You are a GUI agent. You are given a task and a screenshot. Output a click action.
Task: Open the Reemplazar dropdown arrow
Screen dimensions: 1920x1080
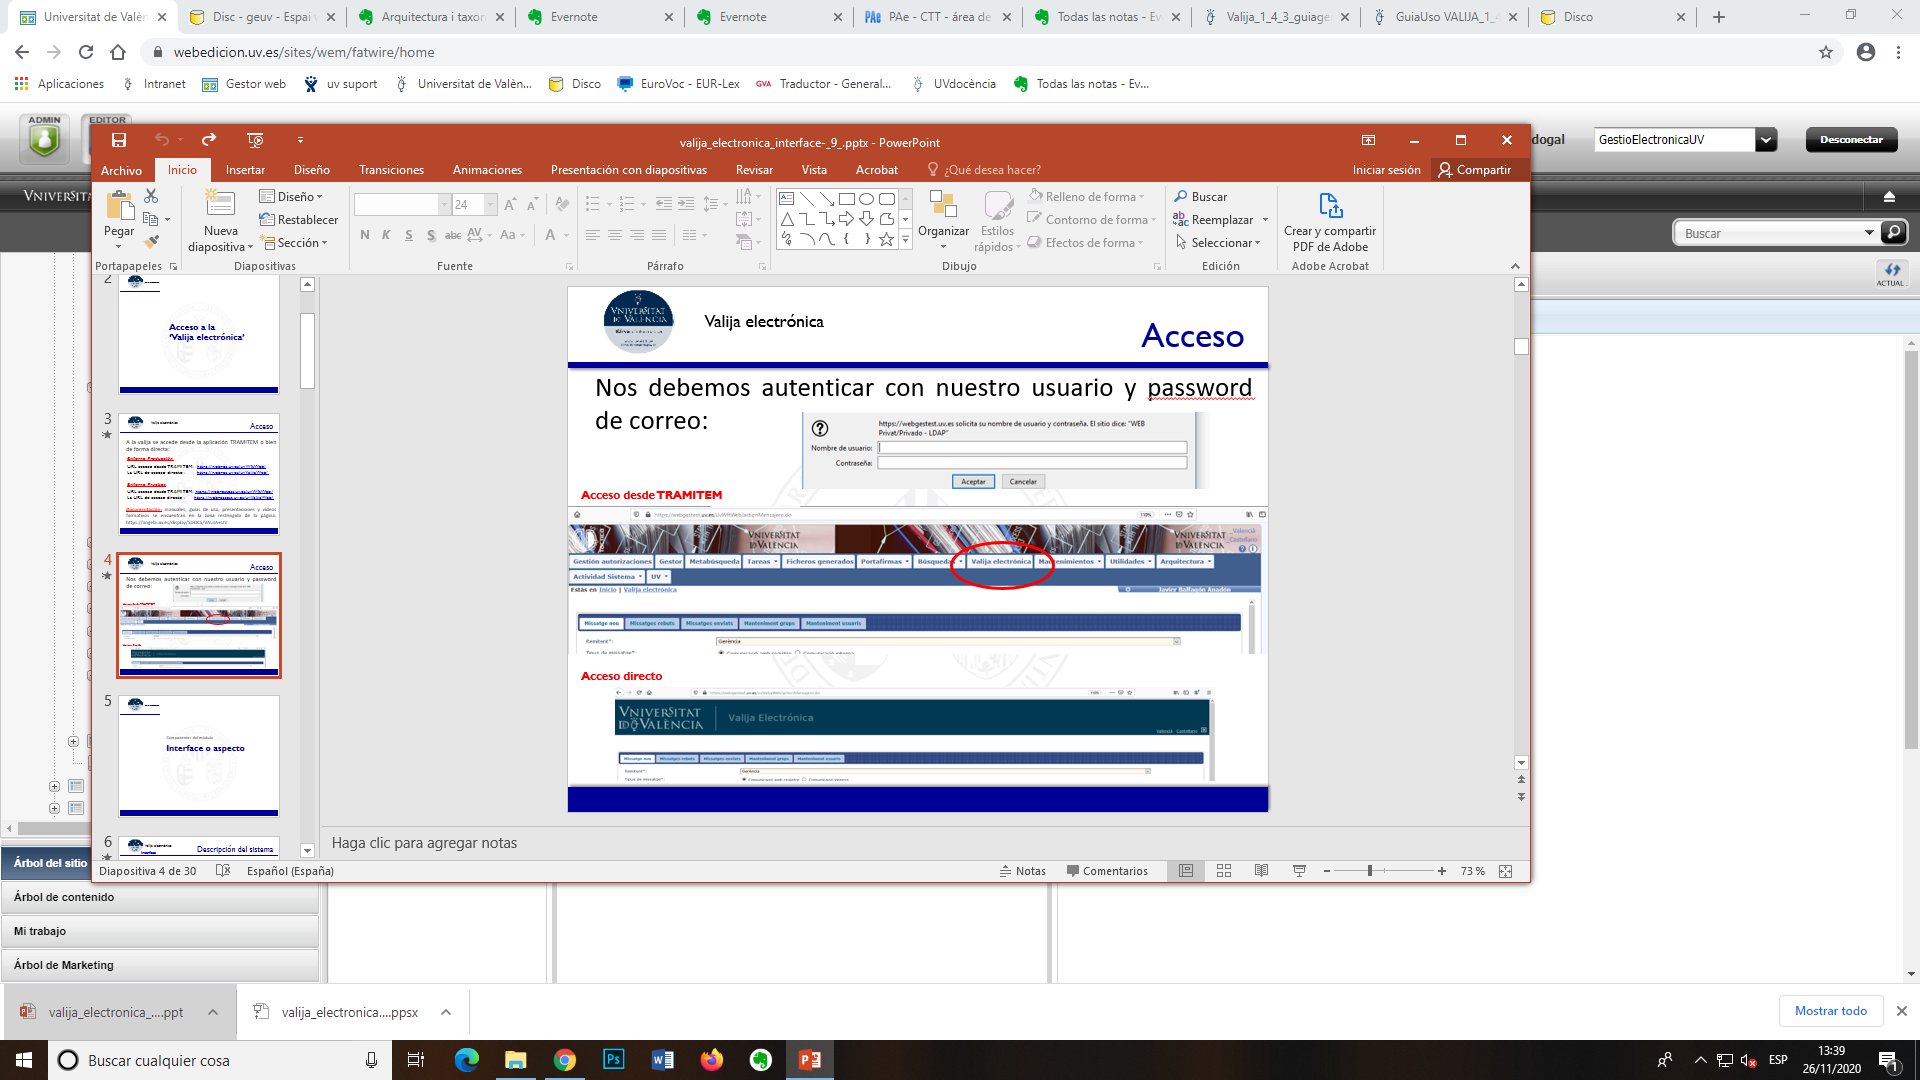click(1265, 220)
